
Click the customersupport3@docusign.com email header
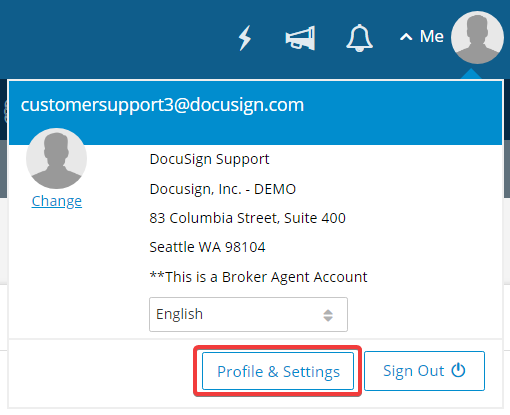(162, 105)
